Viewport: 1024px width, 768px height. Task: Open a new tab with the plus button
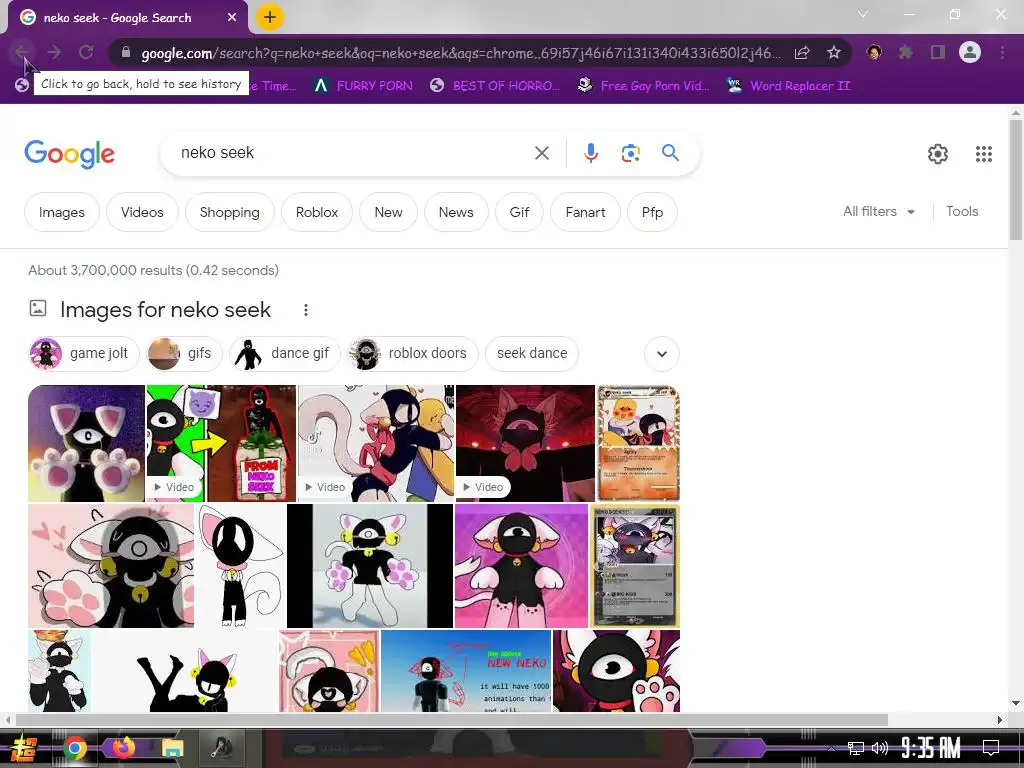270,18
